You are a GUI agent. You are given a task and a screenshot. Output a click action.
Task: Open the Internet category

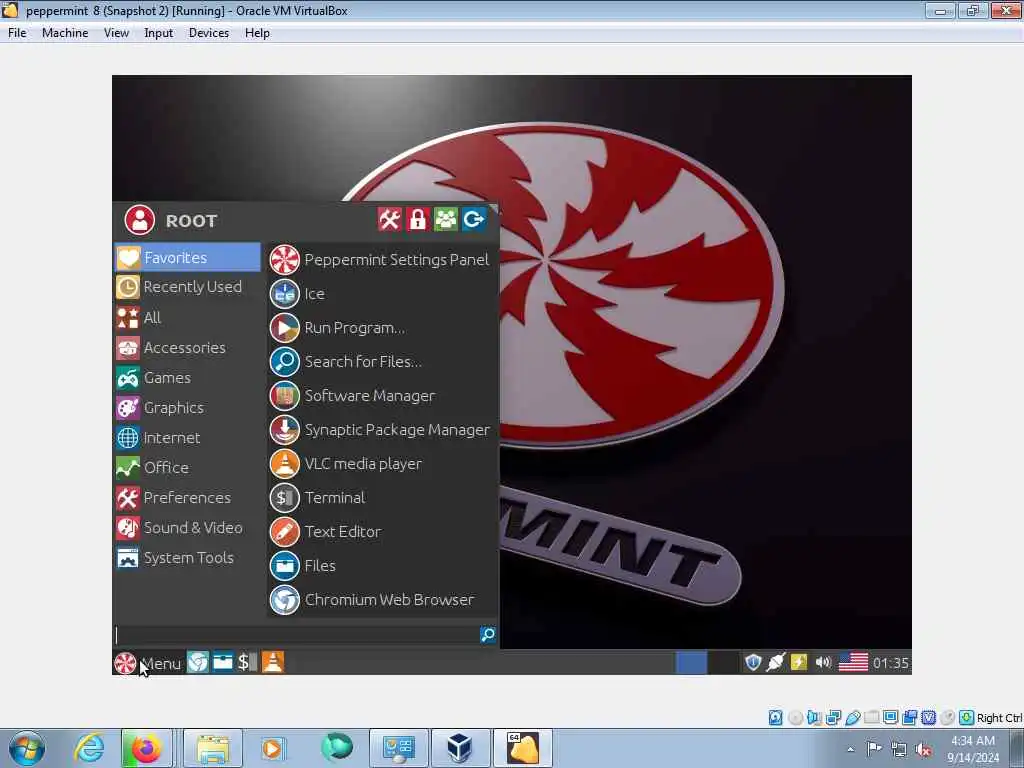tap(187, 438)
